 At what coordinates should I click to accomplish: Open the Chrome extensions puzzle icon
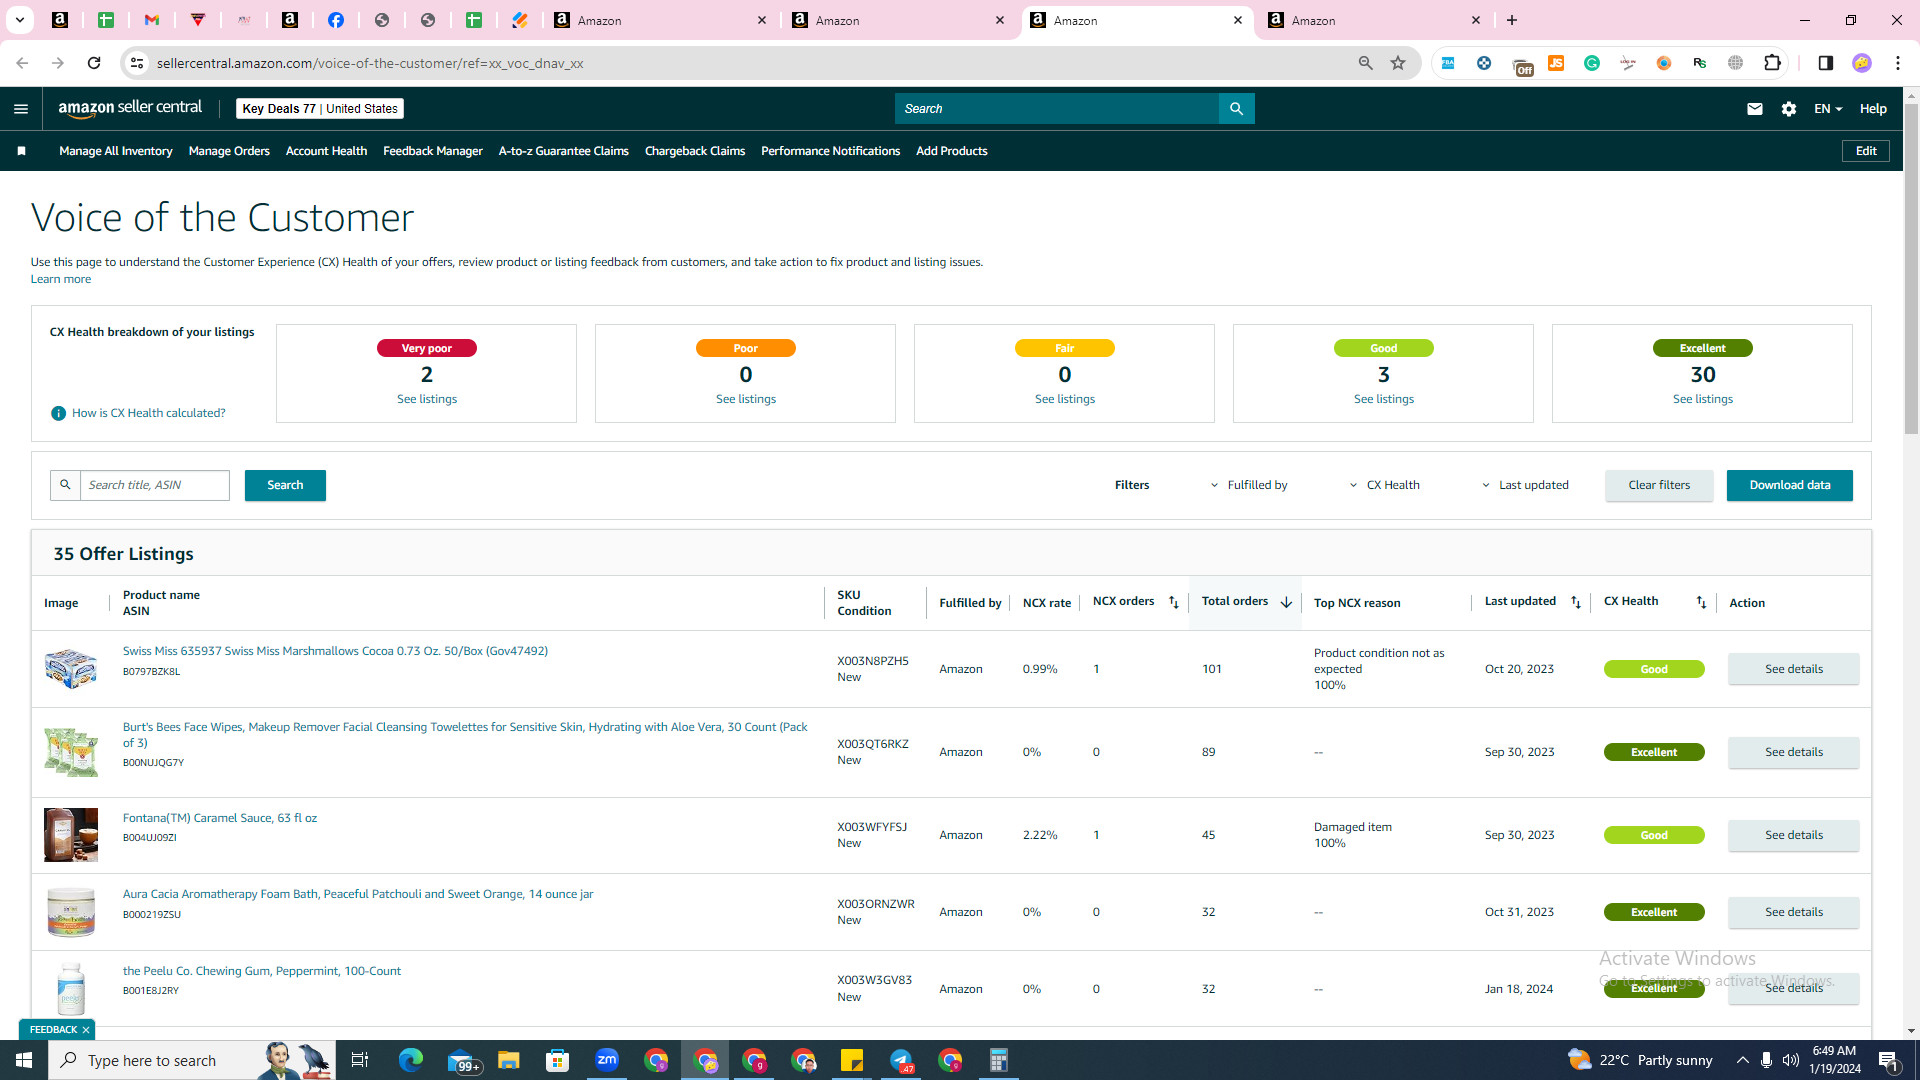pos(1772,63)
